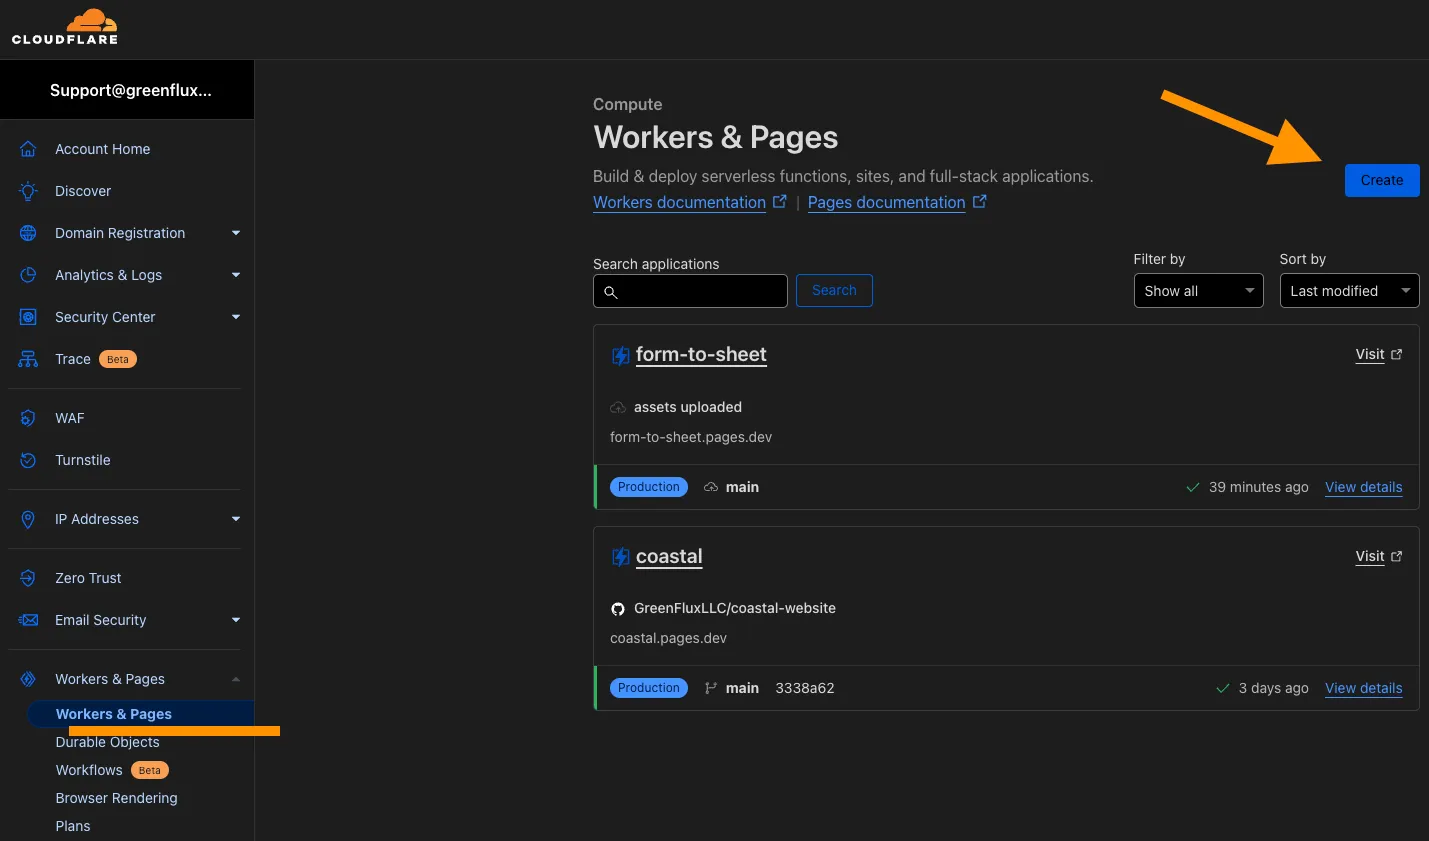The width and height of the screenshot is (1429, 841).
Task: View details of the coastal deployment
Action: pos(1363,688)
